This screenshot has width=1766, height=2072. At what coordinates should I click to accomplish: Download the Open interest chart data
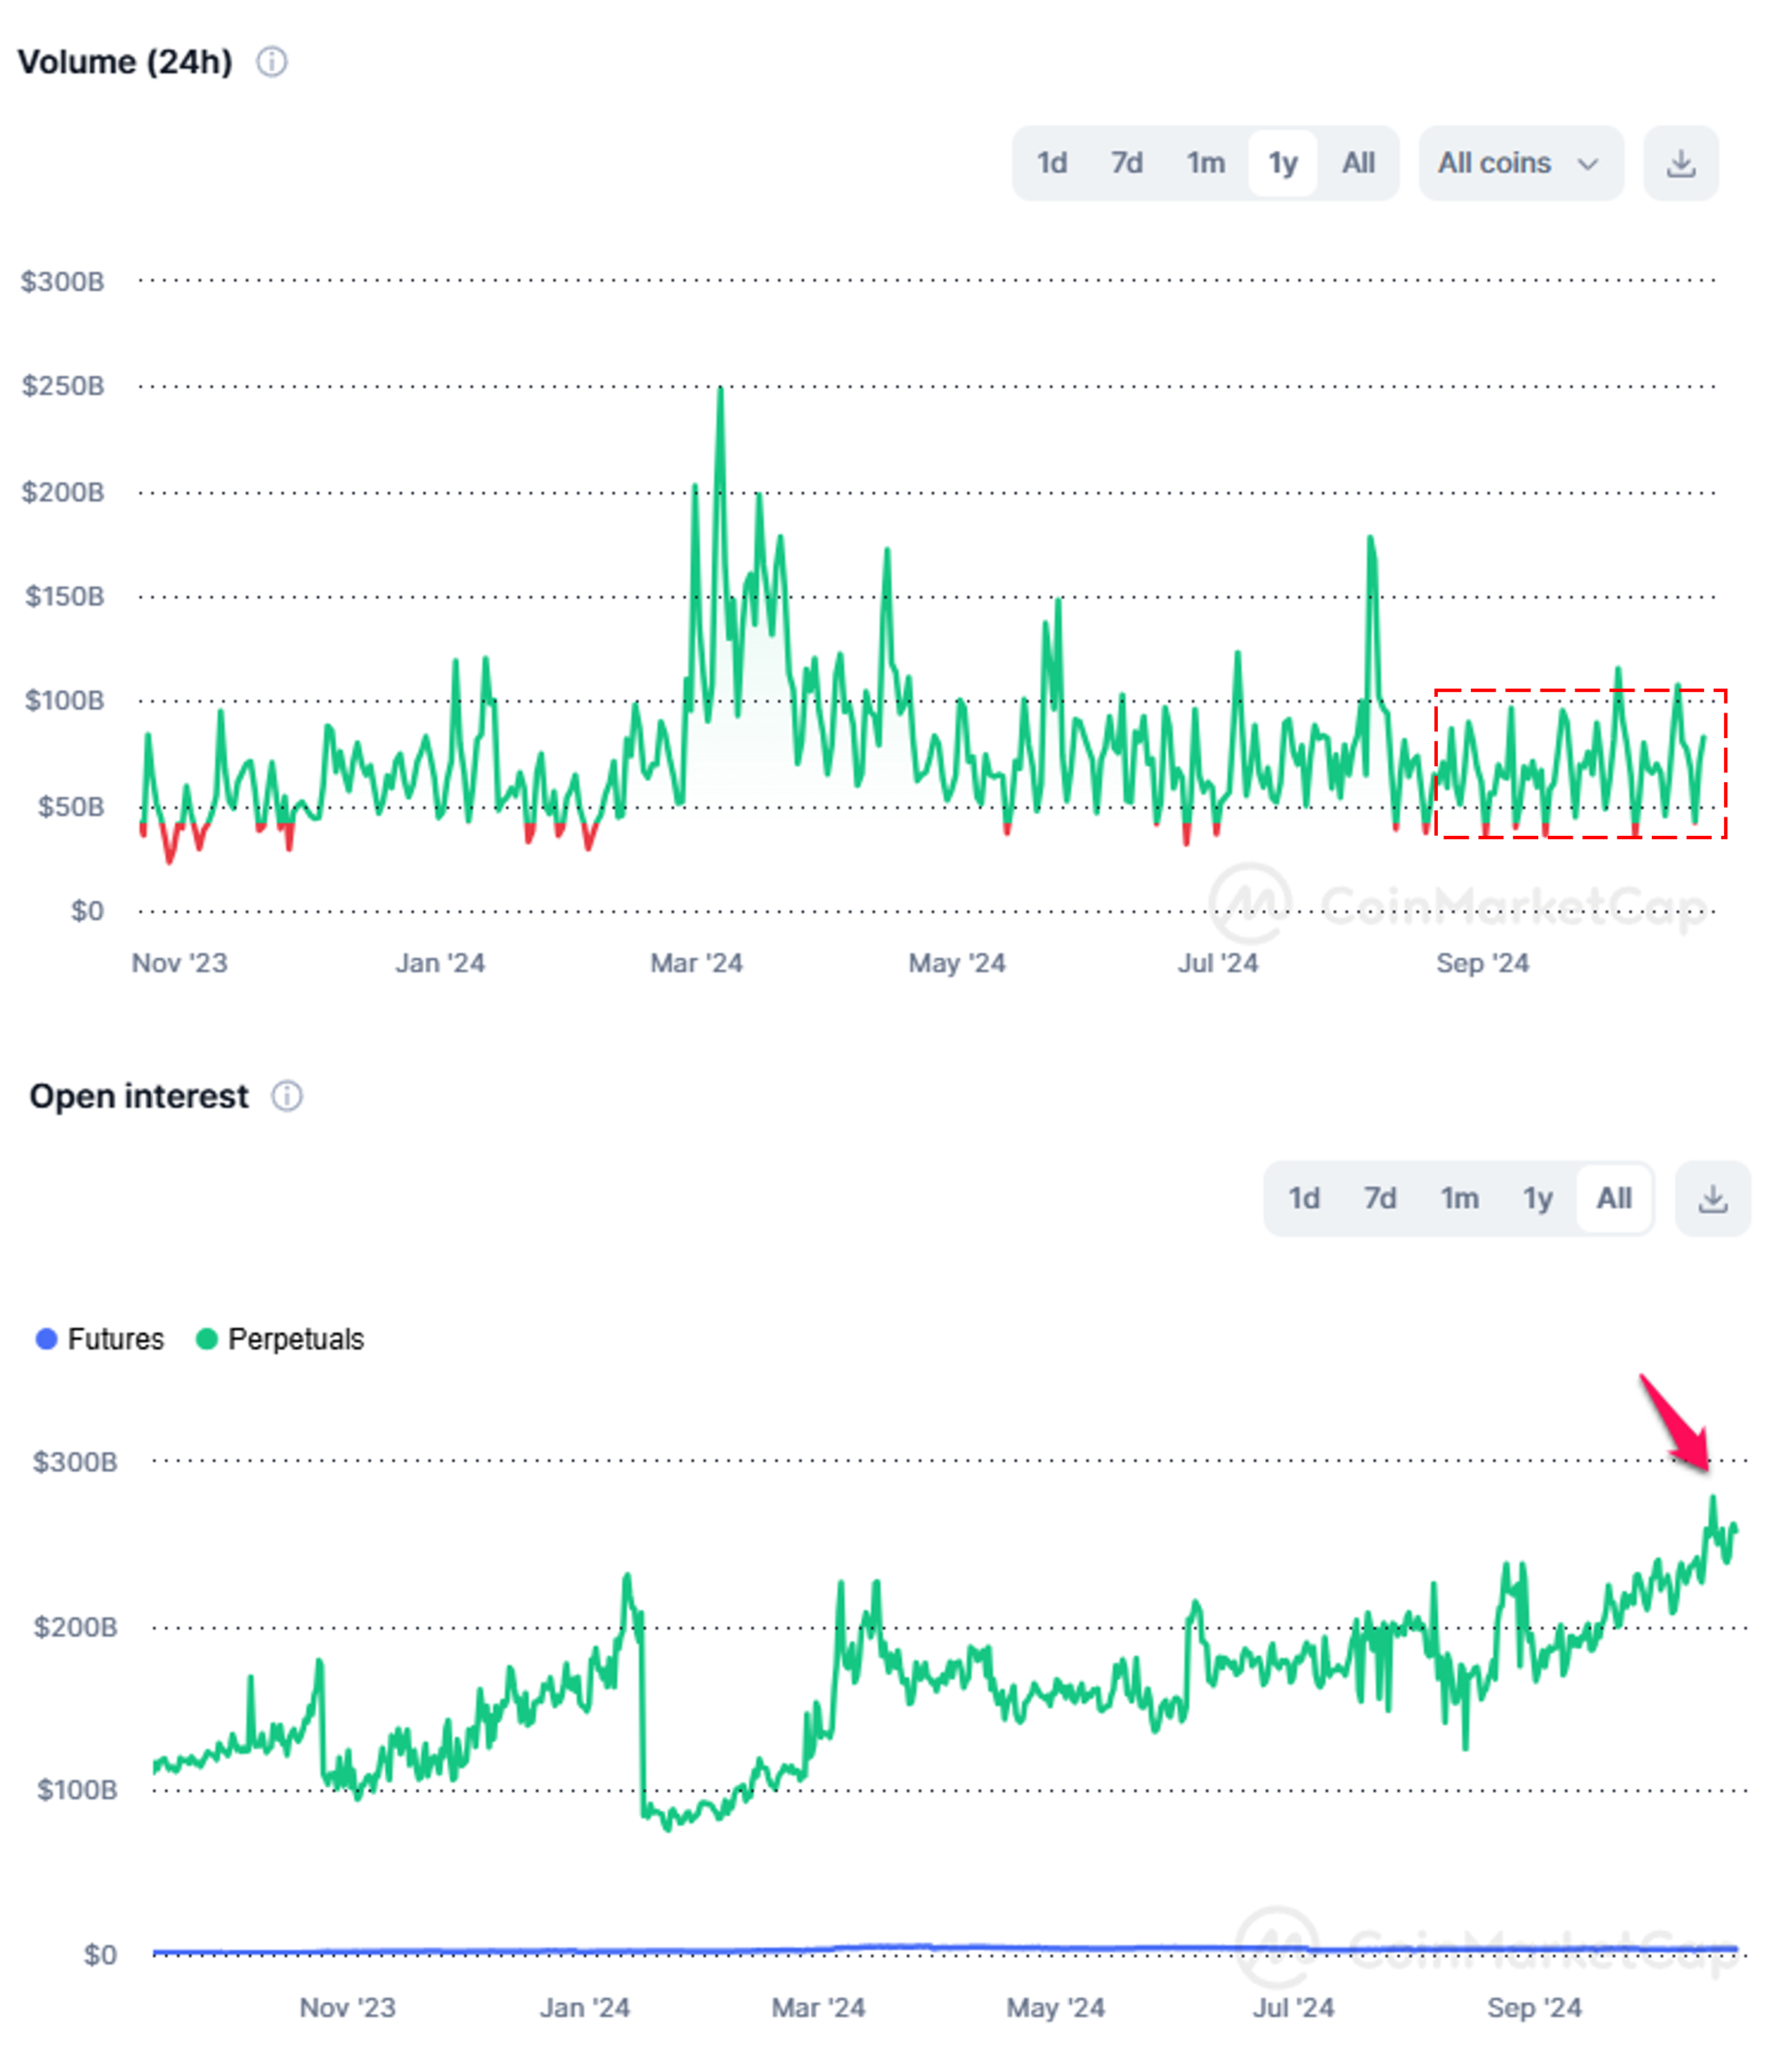tap(1712, 1198)
